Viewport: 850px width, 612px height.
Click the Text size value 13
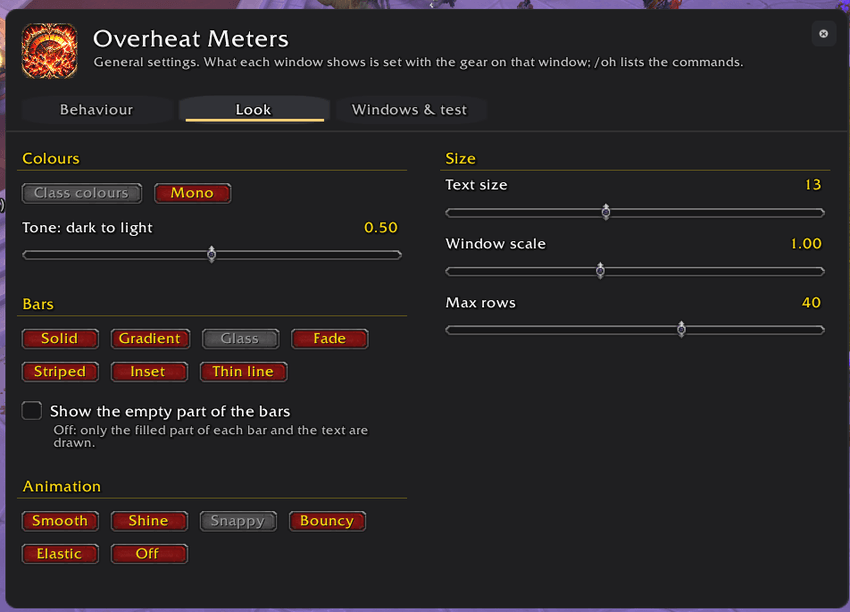pos(813,185)
